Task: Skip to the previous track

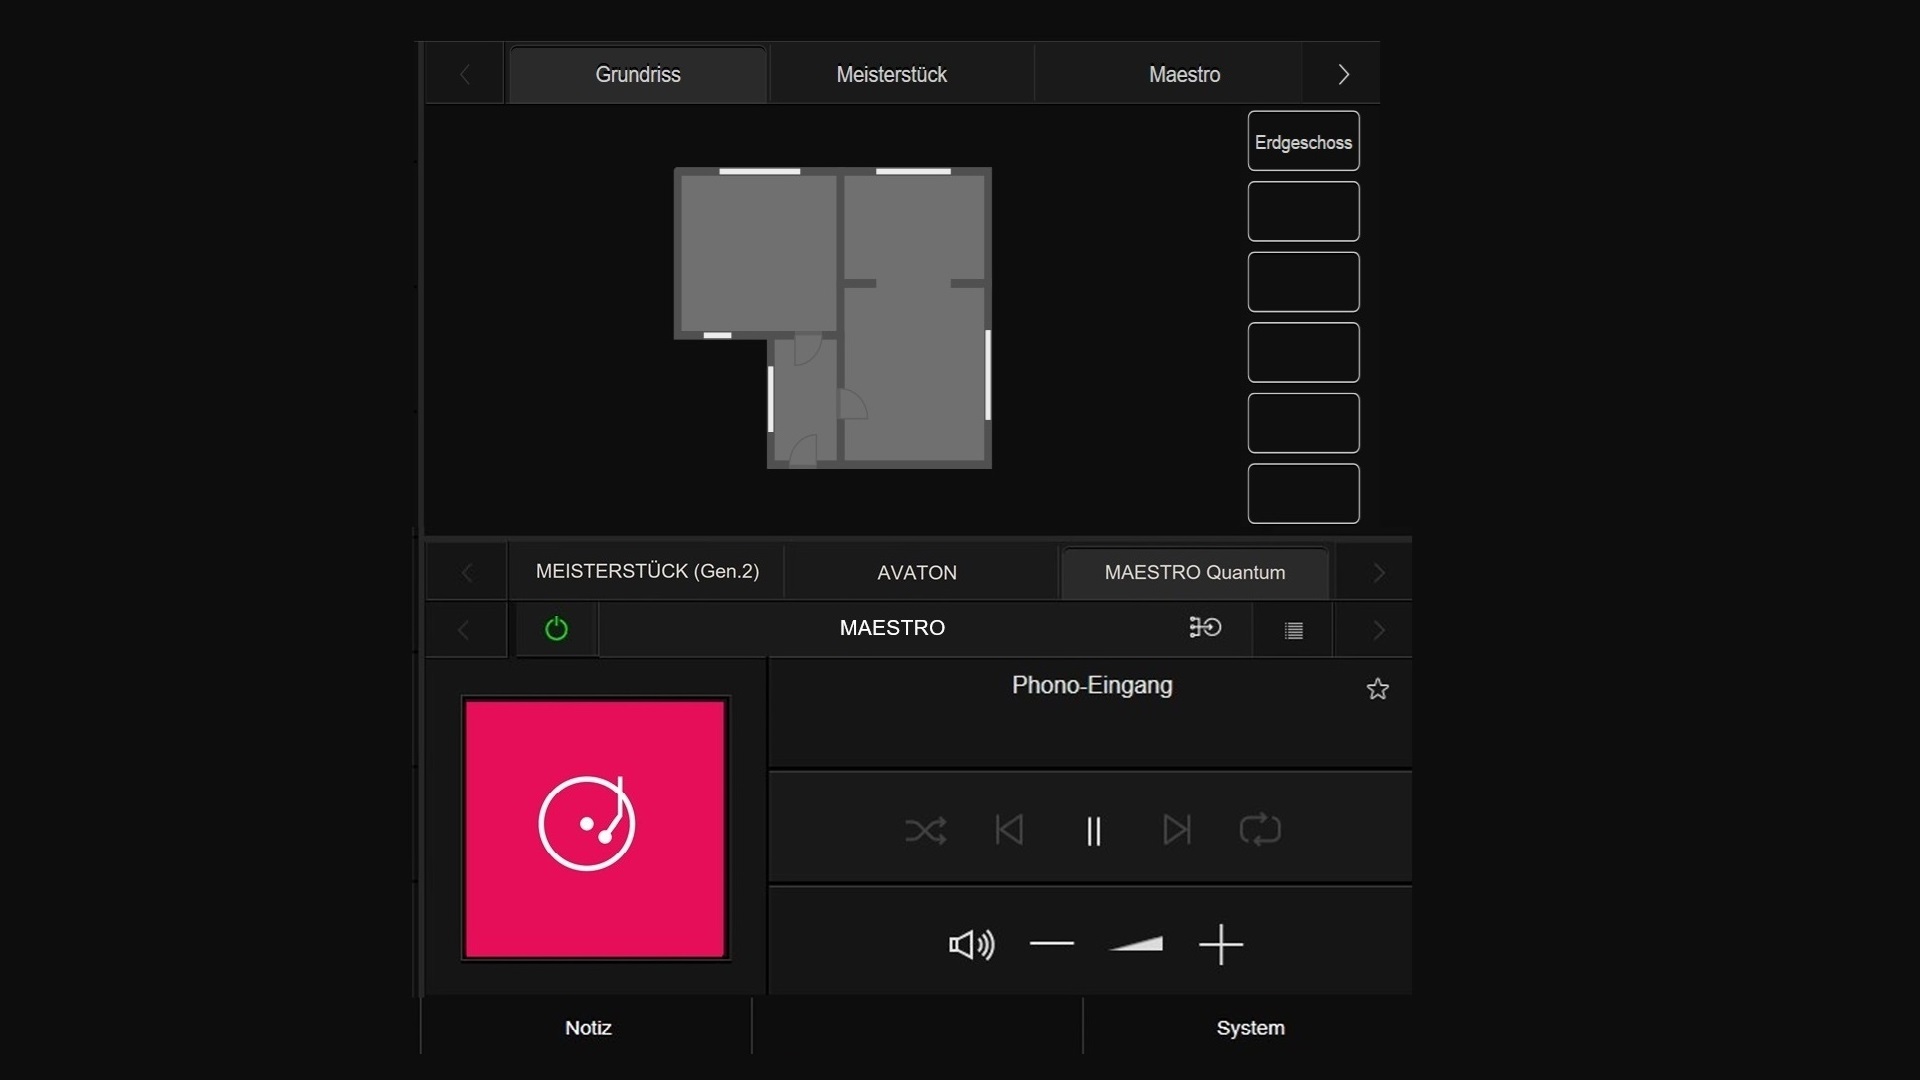Action: point(1009,830)
